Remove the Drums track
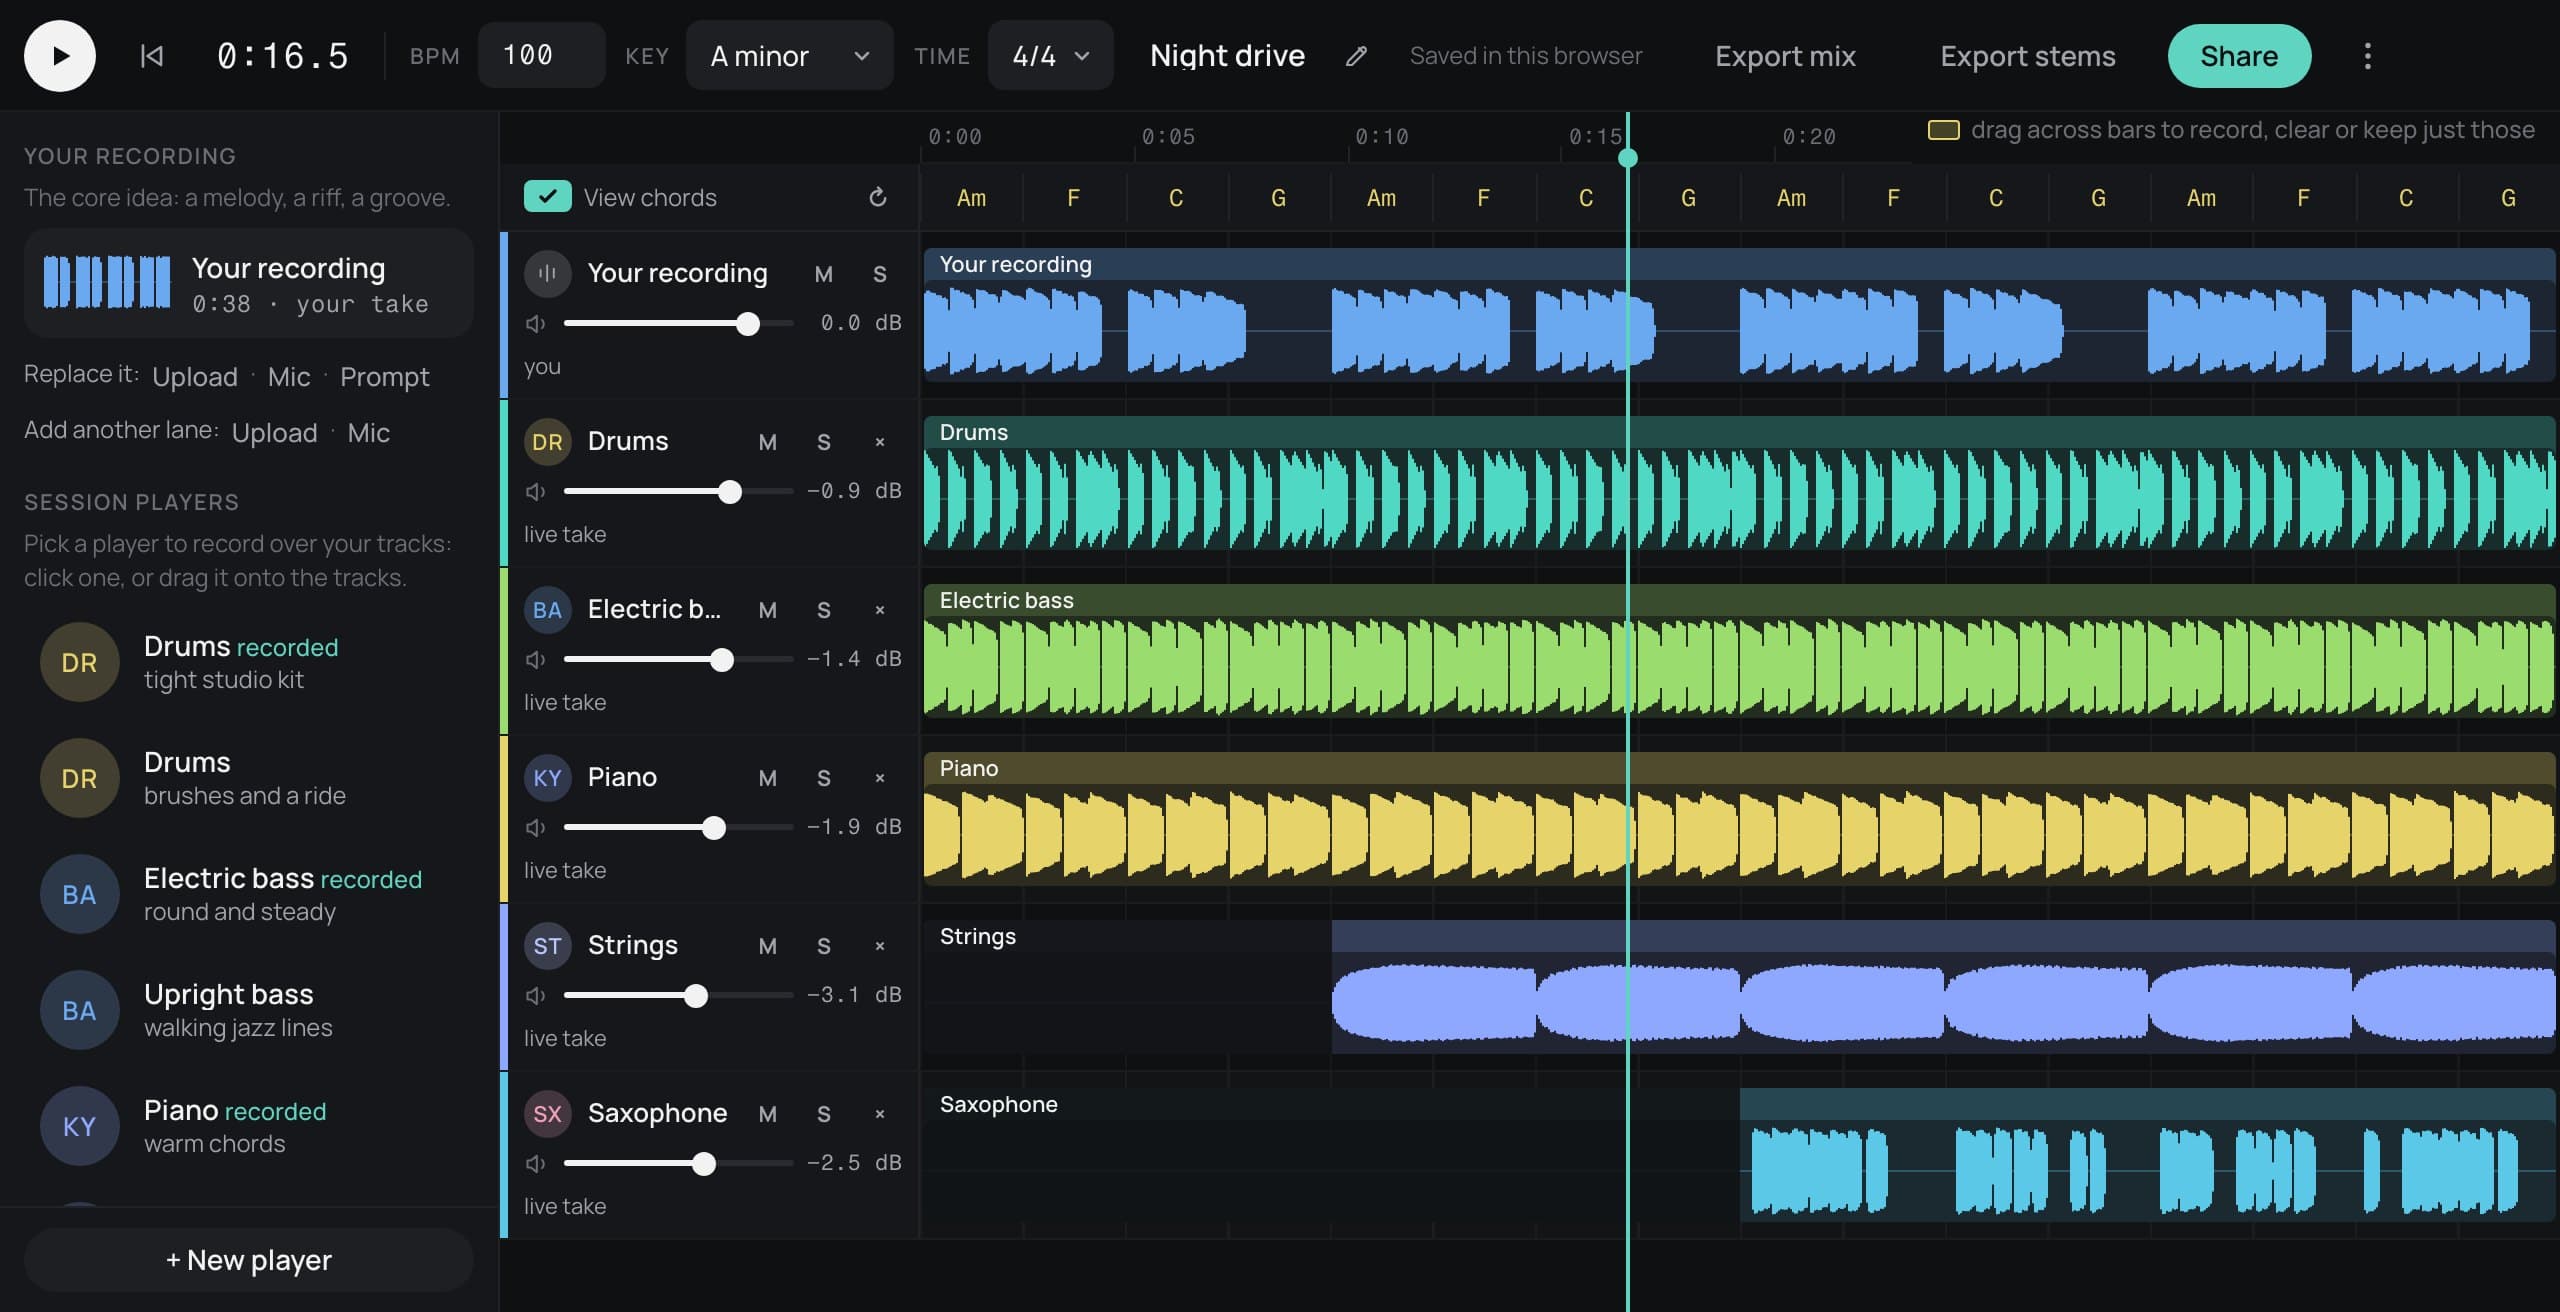Viewport: 2560px width, 1312px height. (x=880, y=442)
